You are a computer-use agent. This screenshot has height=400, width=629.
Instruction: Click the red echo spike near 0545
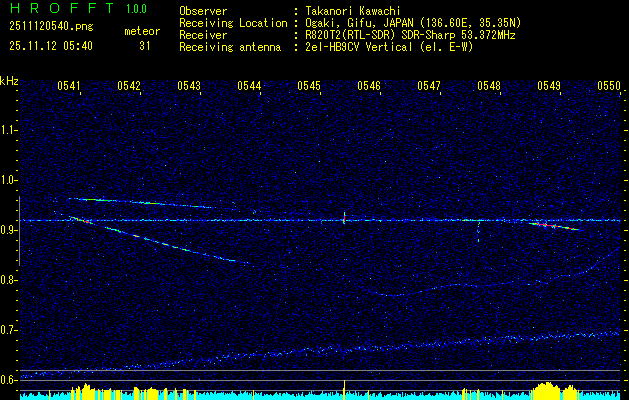344,218
